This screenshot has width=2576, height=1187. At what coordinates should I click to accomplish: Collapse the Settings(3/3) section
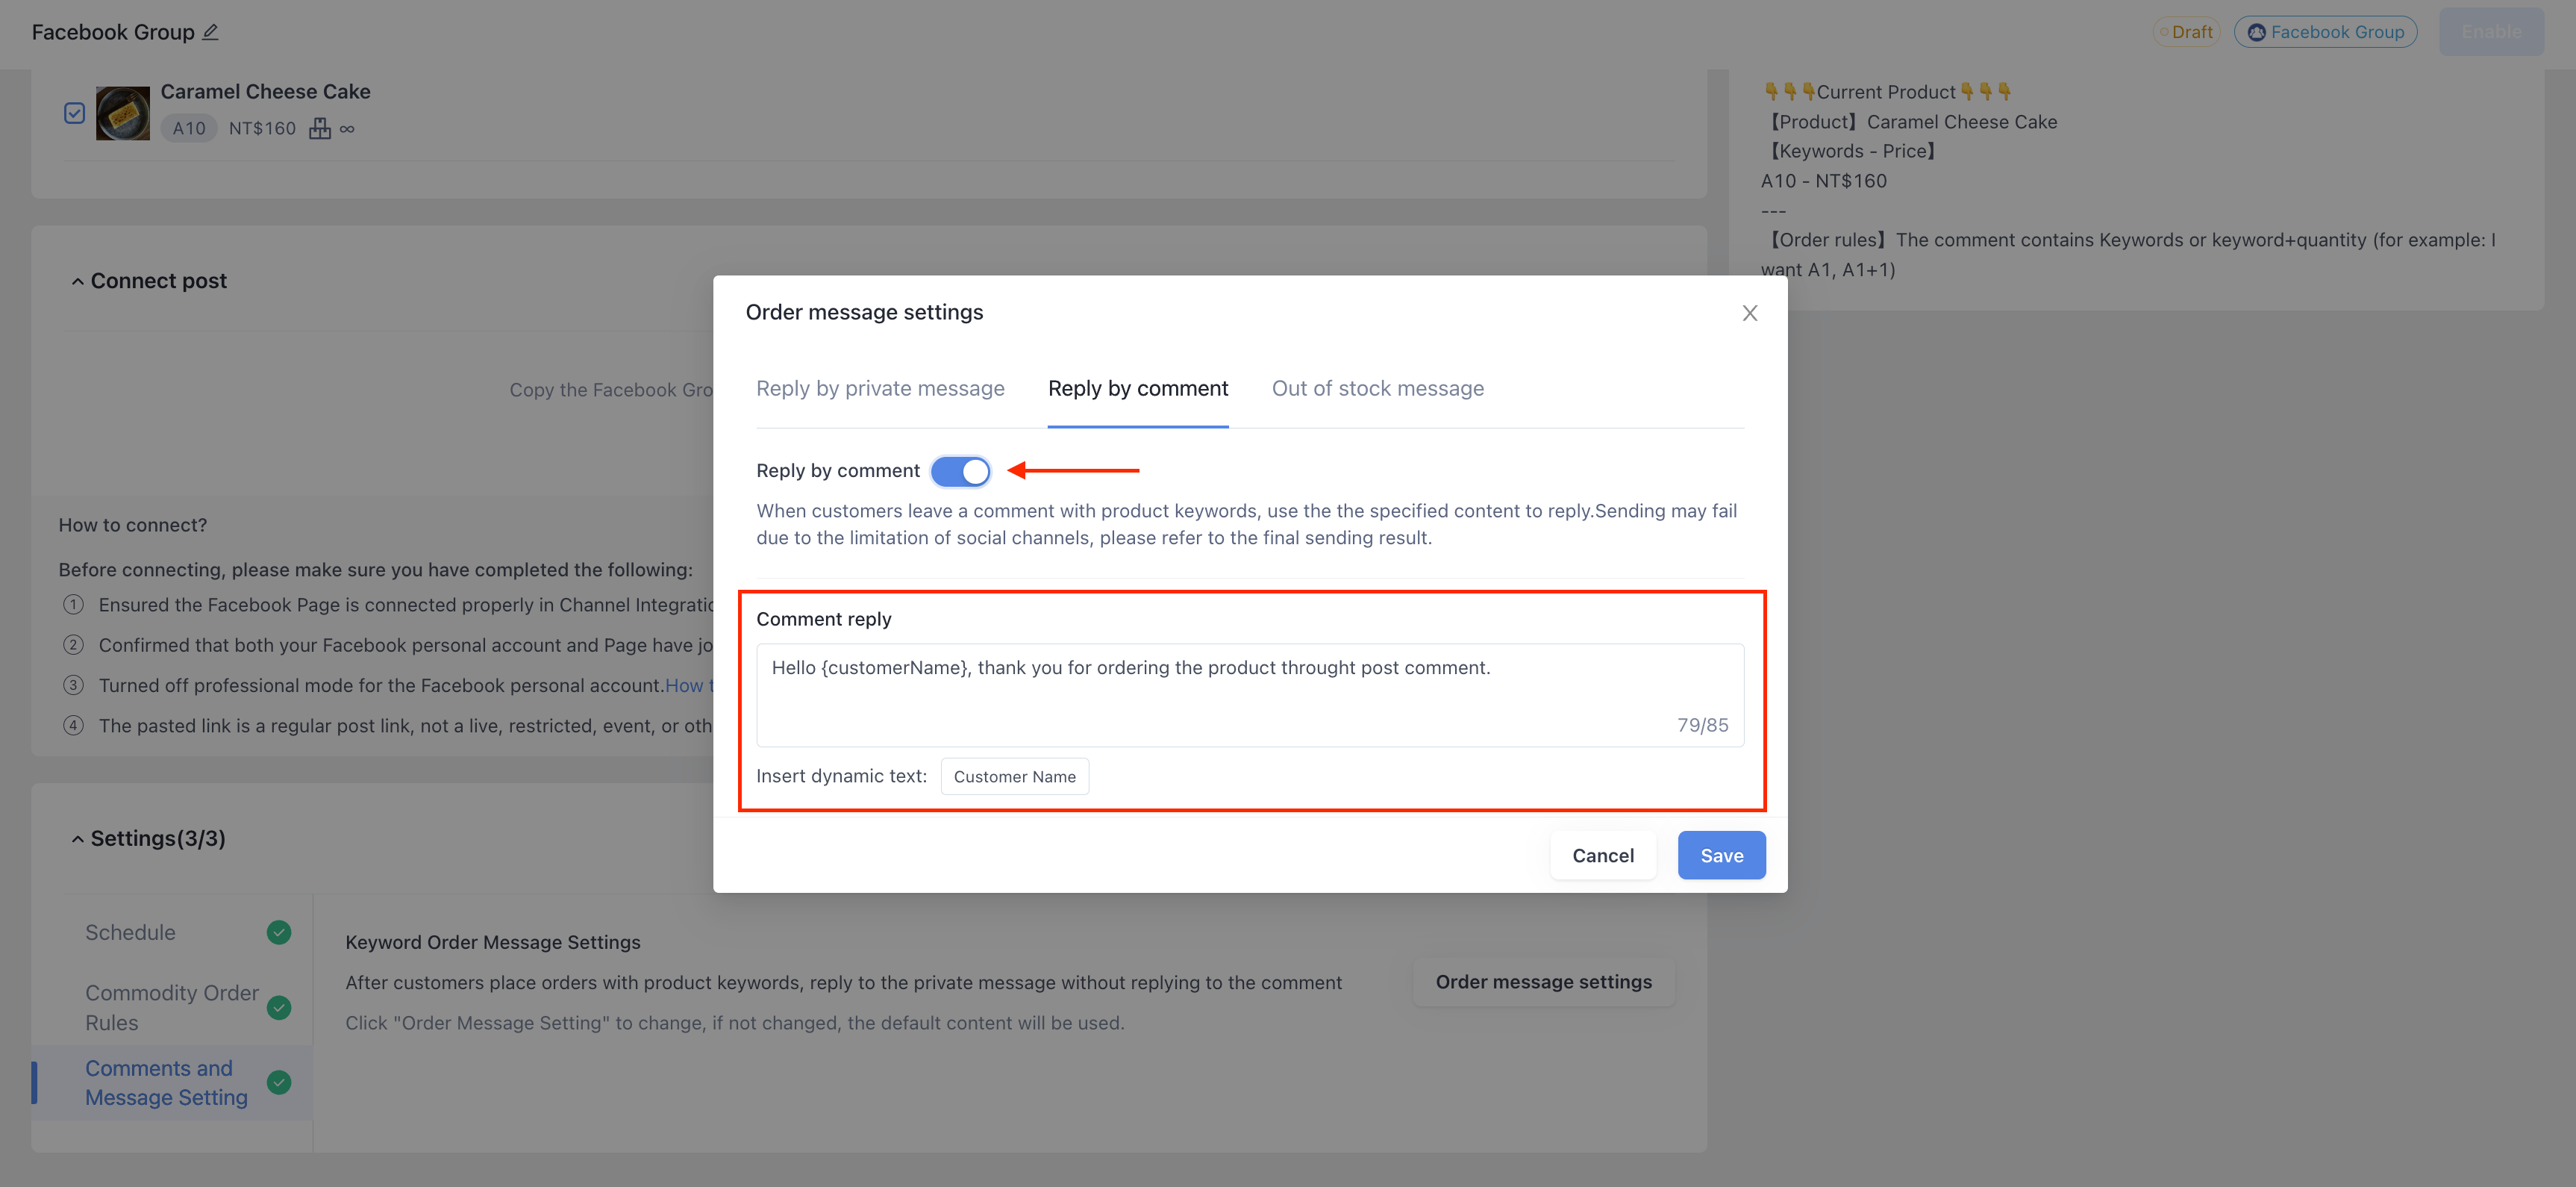point(77,839)
